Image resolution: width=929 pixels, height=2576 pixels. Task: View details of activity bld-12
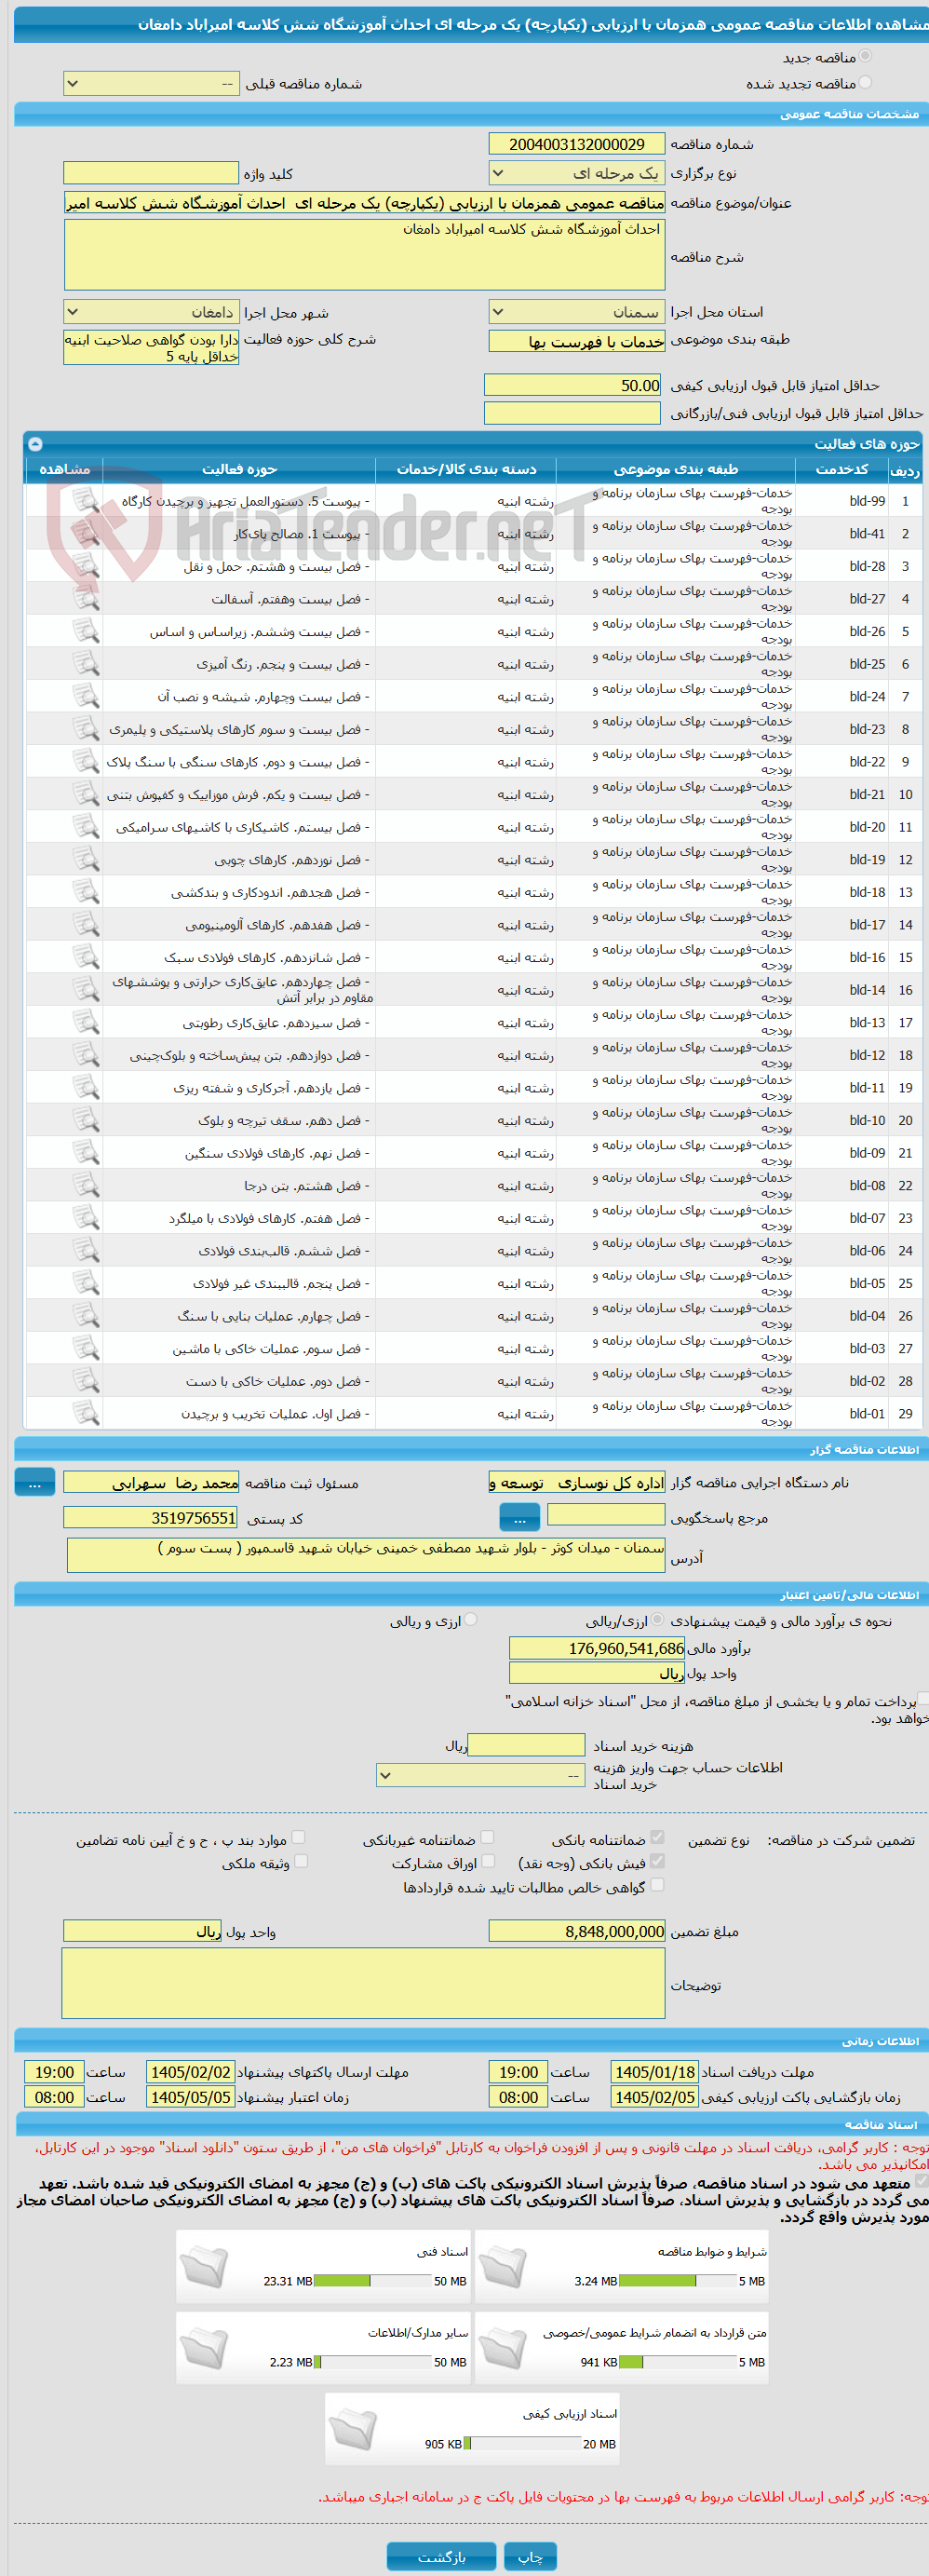point(86,1055)
